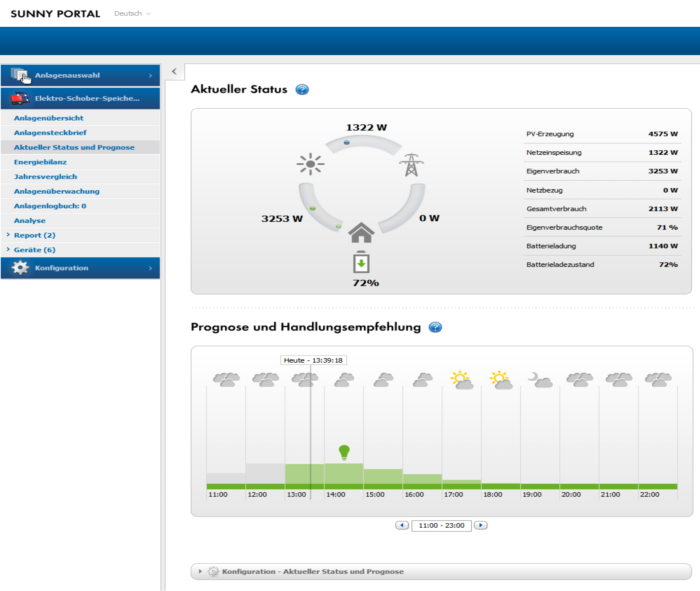The width and height of the screenshot is (700, 591).
Task: Expand the Report (2) tree item
Action: pos(8,235)
